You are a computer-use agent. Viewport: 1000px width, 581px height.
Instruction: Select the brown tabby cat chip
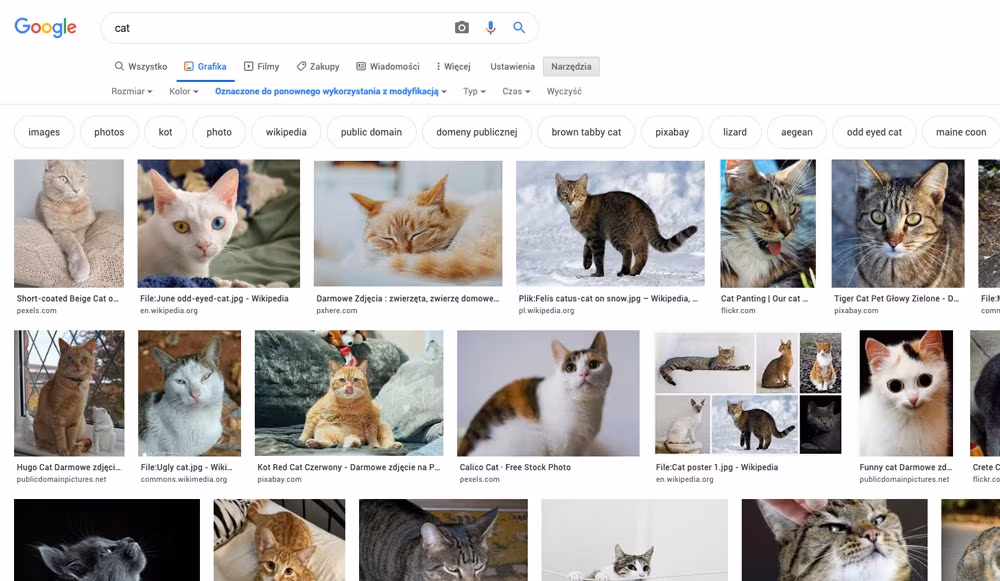pyautogui.click(x=586, y=132)
